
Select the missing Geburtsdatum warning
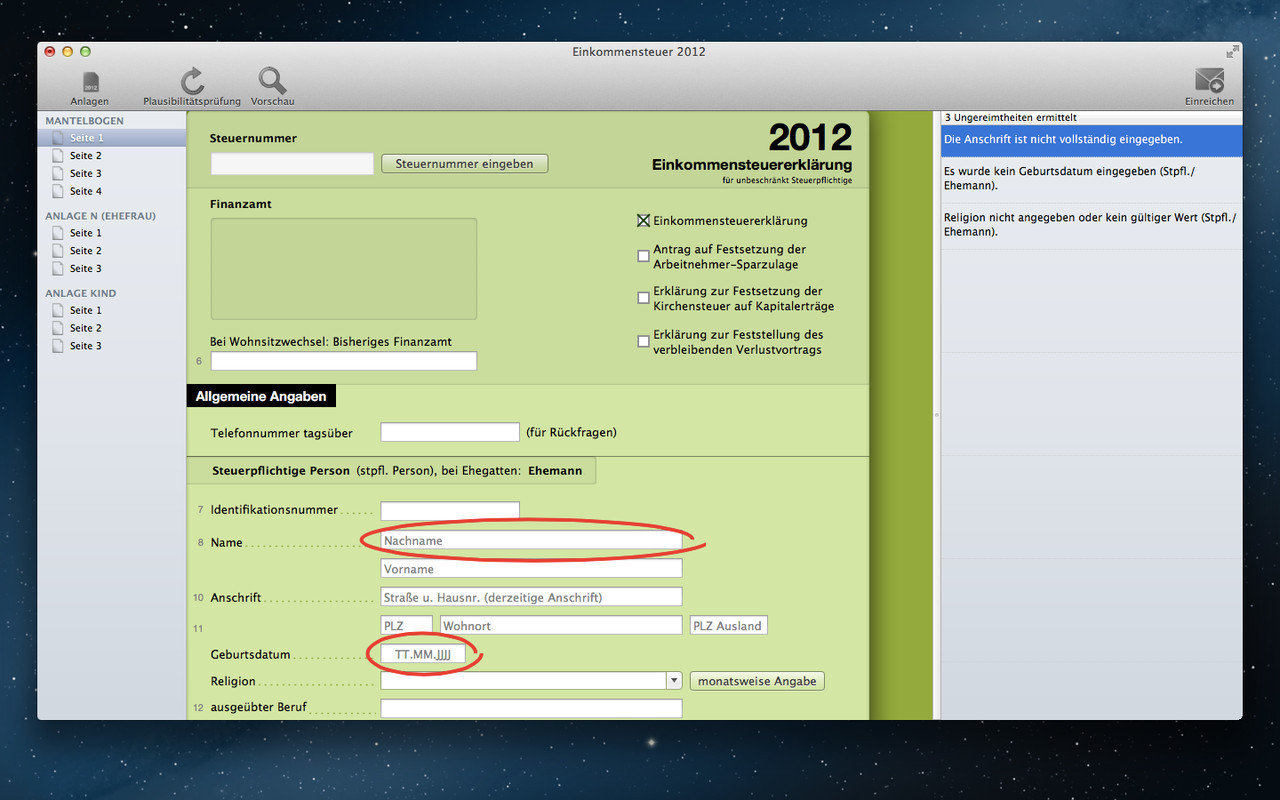point(1091,178)
